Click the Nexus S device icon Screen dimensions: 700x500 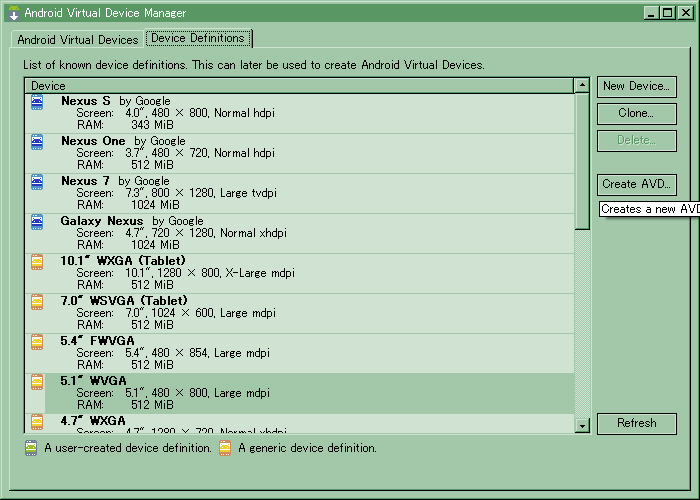(37, 102)
